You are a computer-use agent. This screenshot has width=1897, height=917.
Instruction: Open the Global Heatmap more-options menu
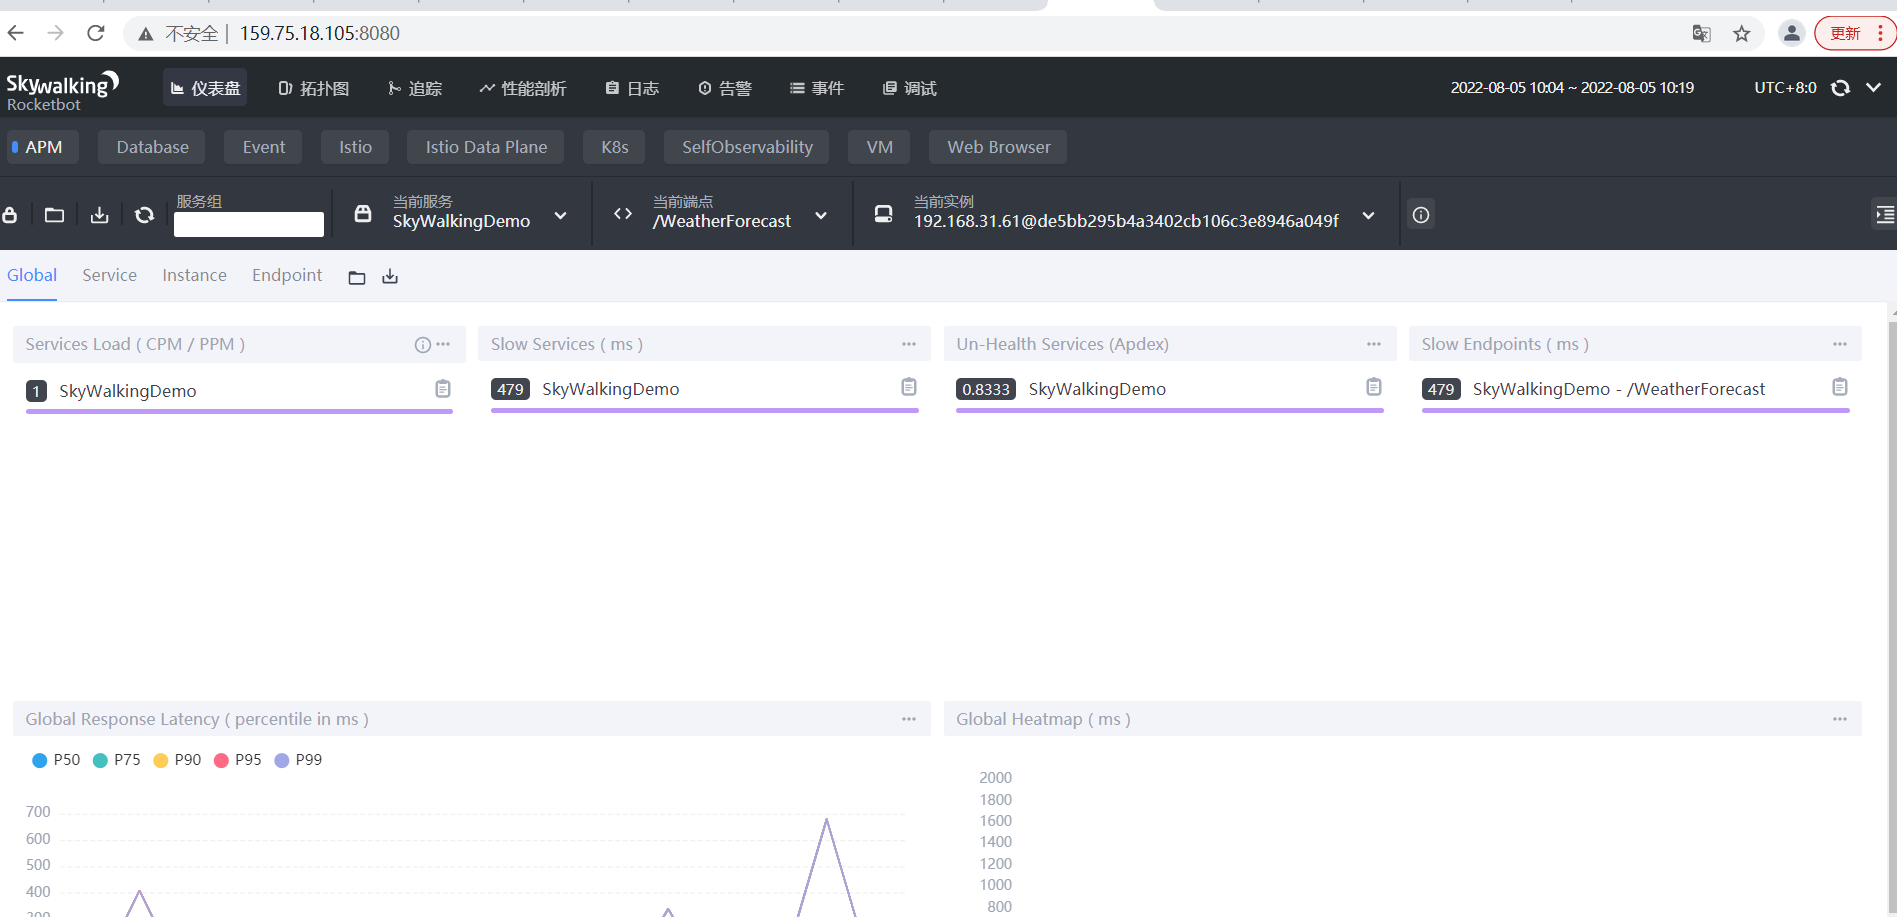click(x=1840, y=719)
